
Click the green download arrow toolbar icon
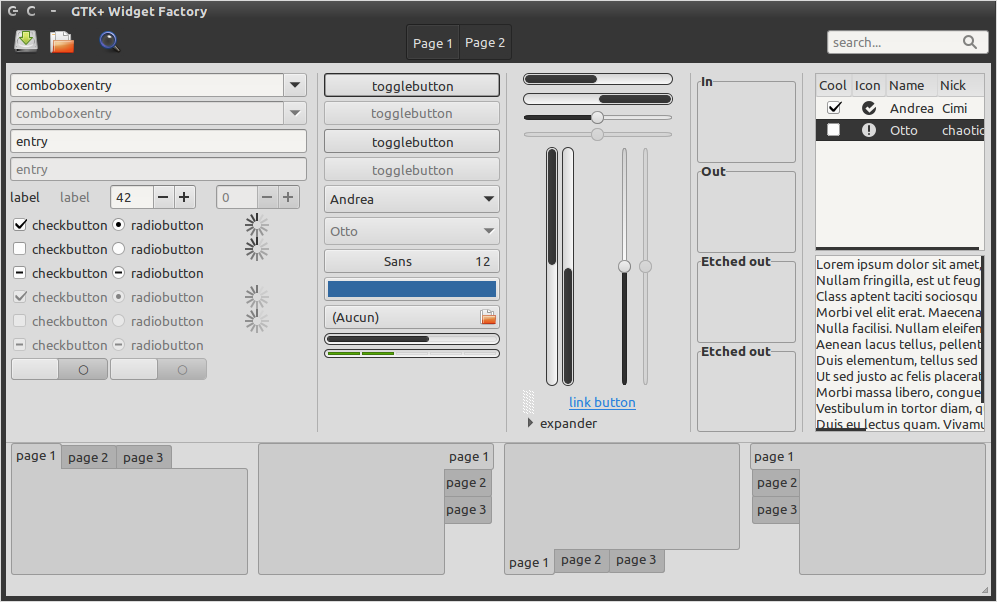point(26,41)
